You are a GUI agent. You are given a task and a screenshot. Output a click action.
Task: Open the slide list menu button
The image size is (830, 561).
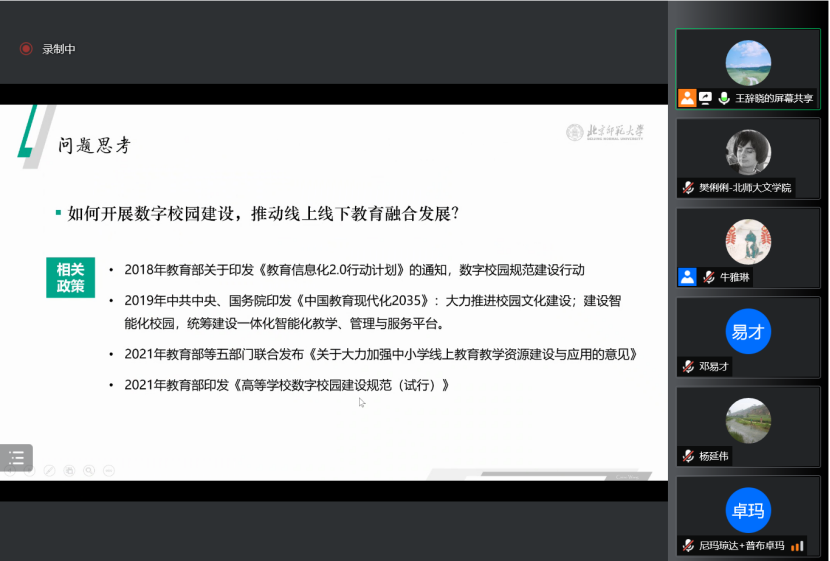click(16, 458)
